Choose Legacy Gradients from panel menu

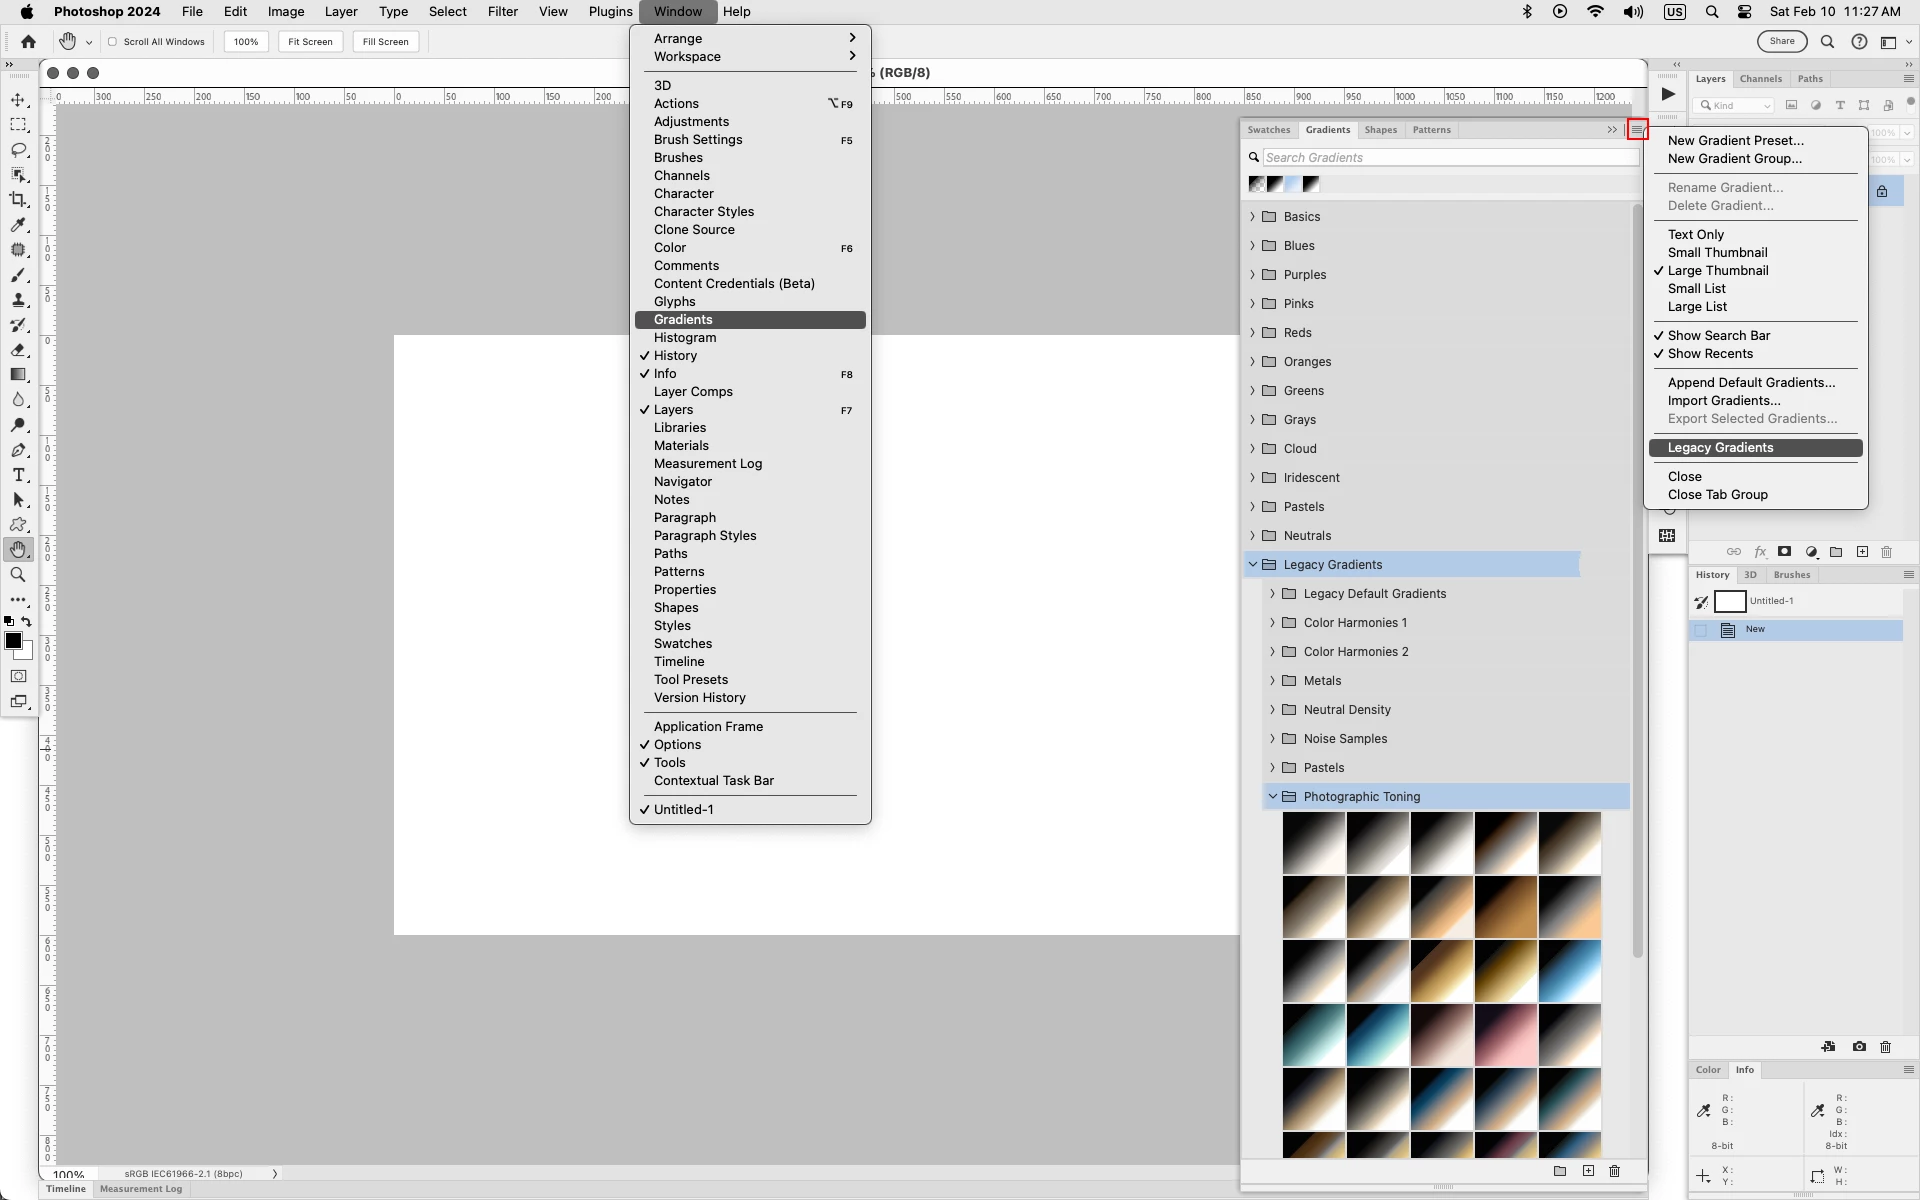tap(1720, 448)
